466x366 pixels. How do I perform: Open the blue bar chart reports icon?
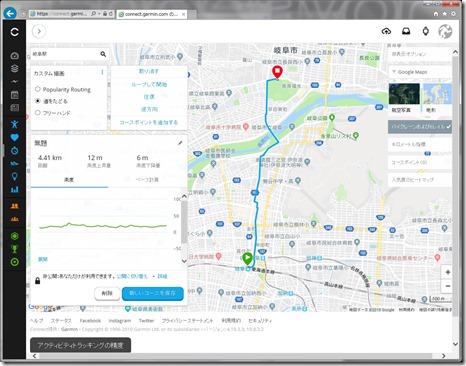point(14,189)
